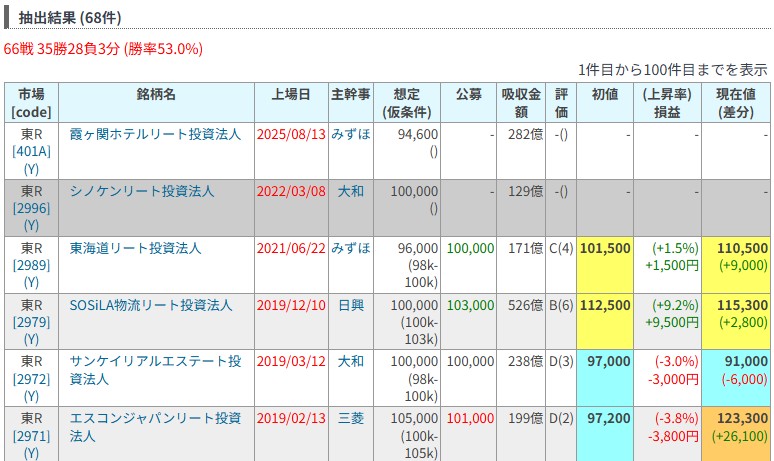The height and width of the screenshot is (461, 774).
Task: Click the 上場日 column header
Action: 291,103
